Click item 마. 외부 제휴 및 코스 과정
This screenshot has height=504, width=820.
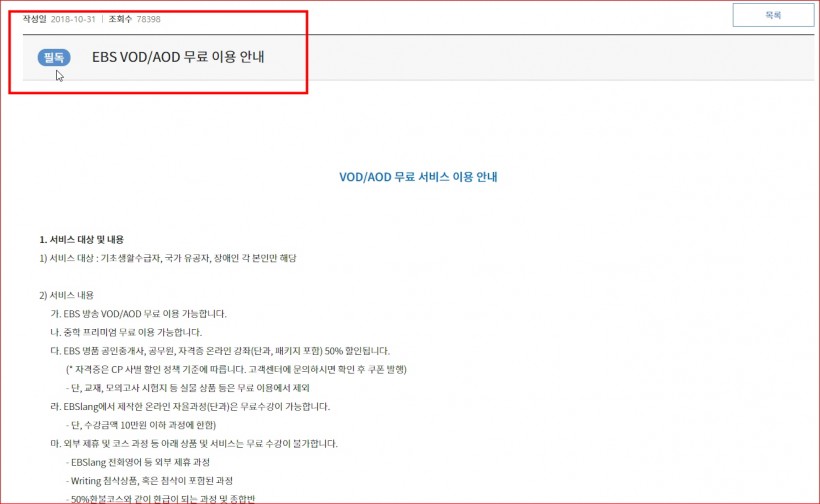(194, 443)
